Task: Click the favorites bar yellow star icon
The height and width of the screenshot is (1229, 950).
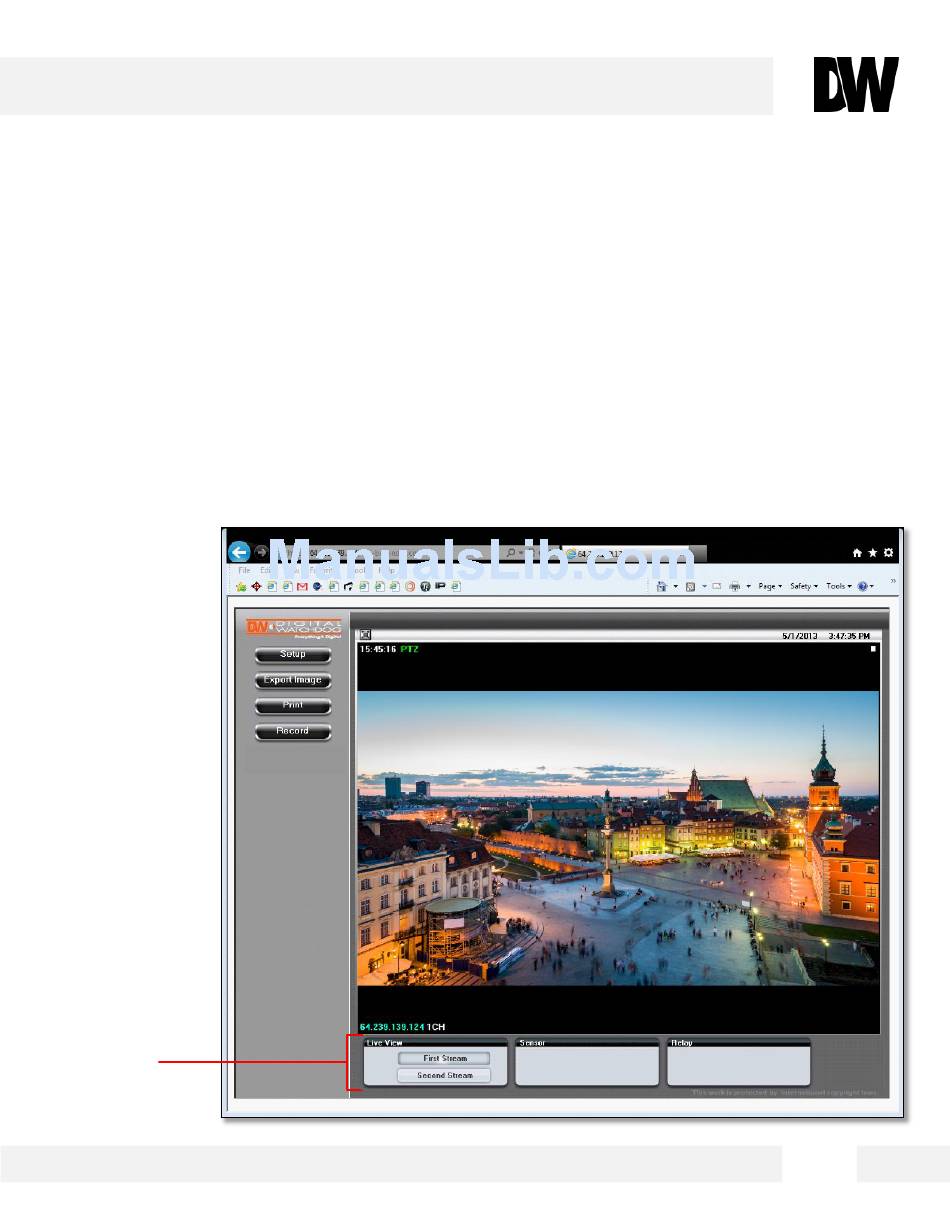Action: pyautogui.click(x=240, y=587)
